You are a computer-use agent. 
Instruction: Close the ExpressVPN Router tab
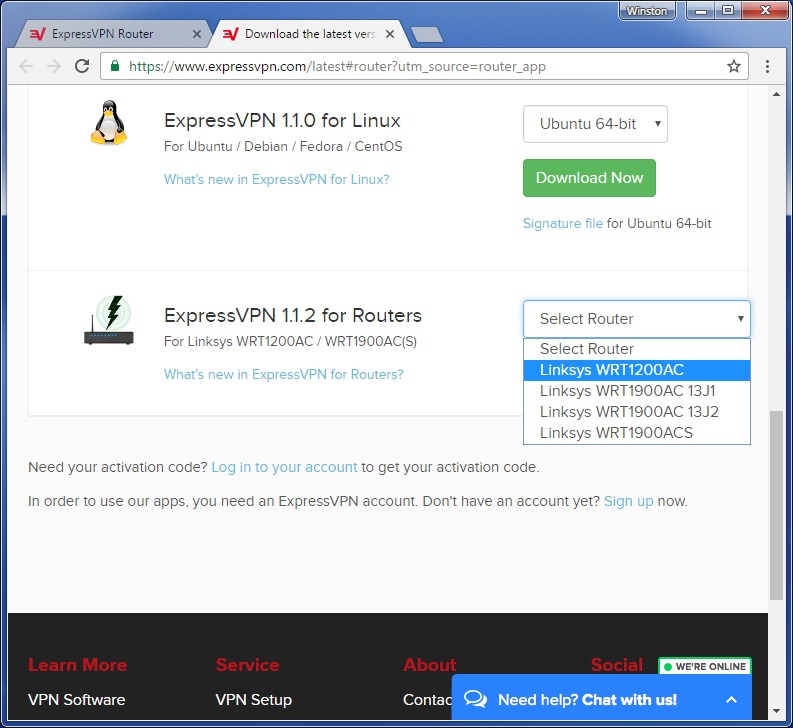(197, 34)
